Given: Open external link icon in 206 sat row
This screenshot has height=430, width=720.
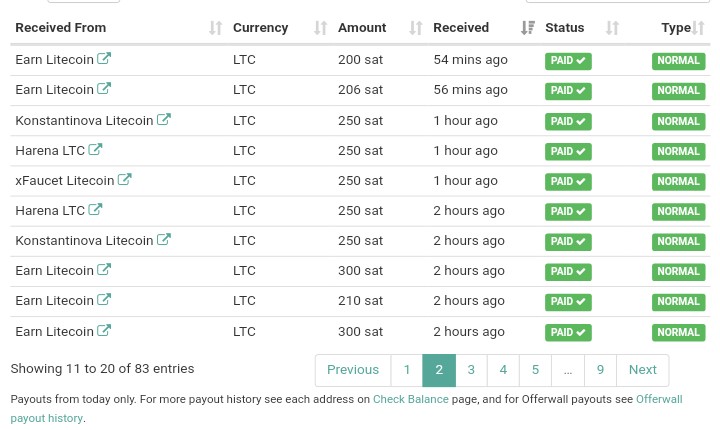Looking at the screenshot, I should (104, 88).
